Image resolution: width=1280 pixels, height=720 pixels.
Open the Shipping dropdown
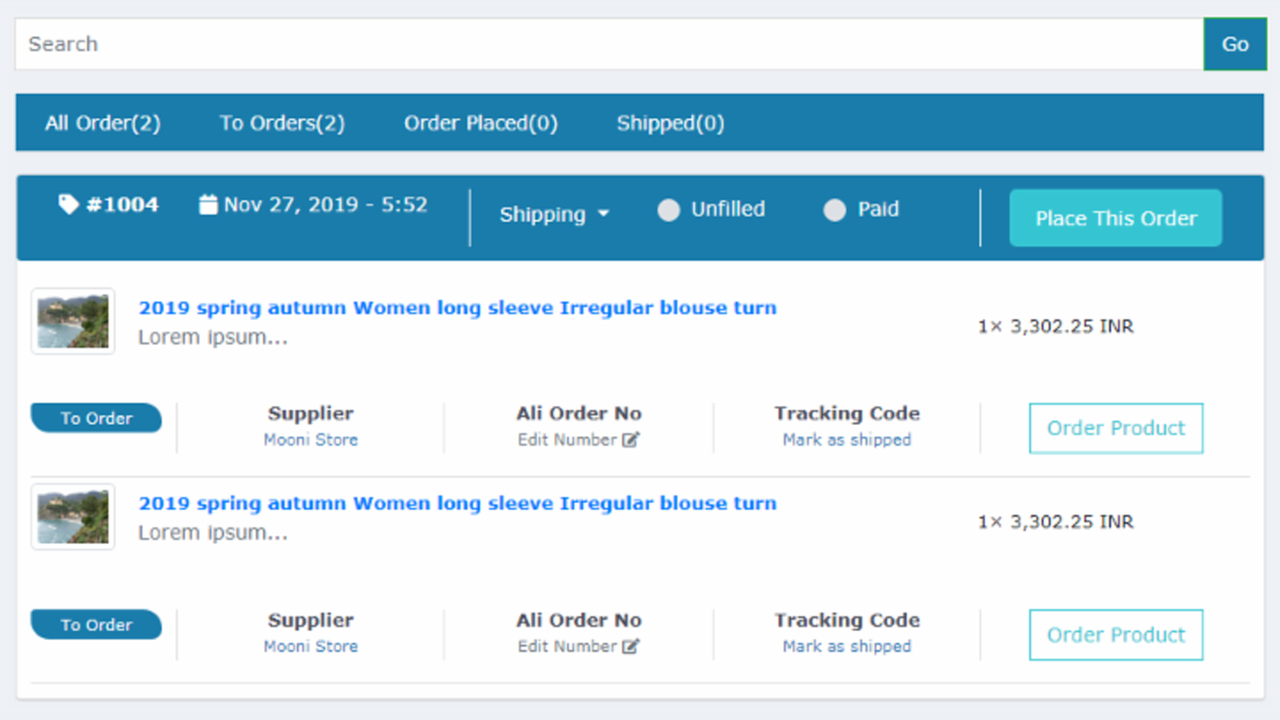point(554,214)
